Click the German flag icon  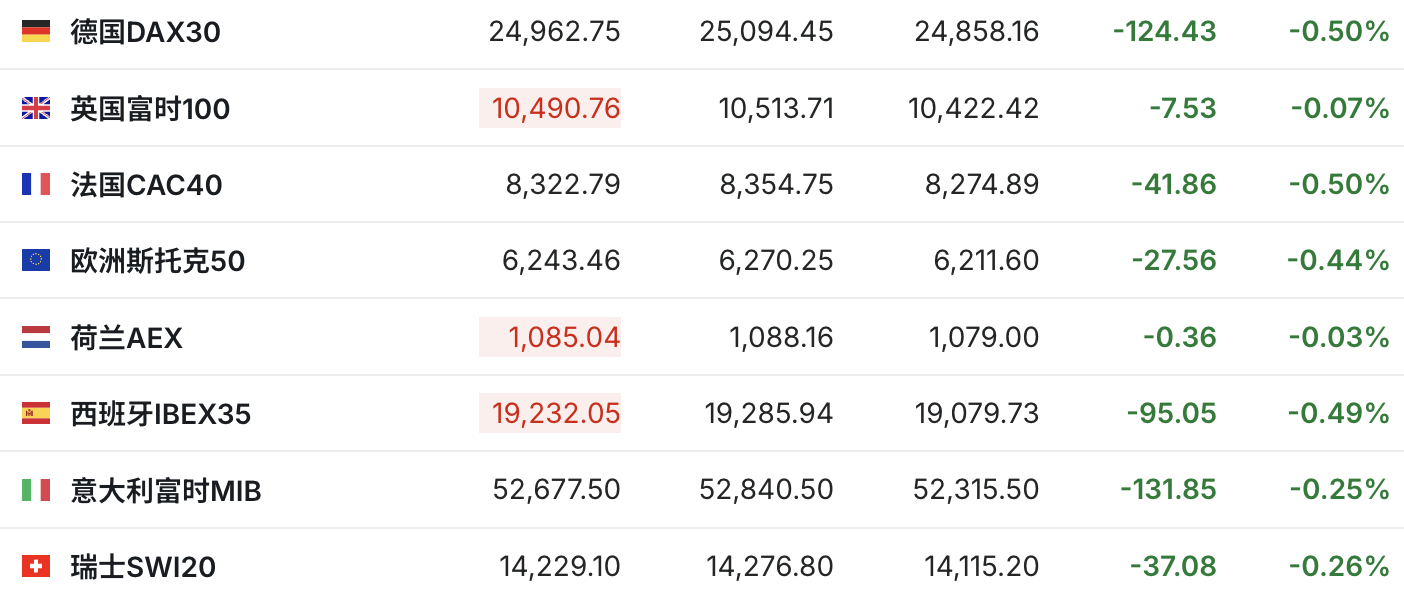tap(36, 32)
